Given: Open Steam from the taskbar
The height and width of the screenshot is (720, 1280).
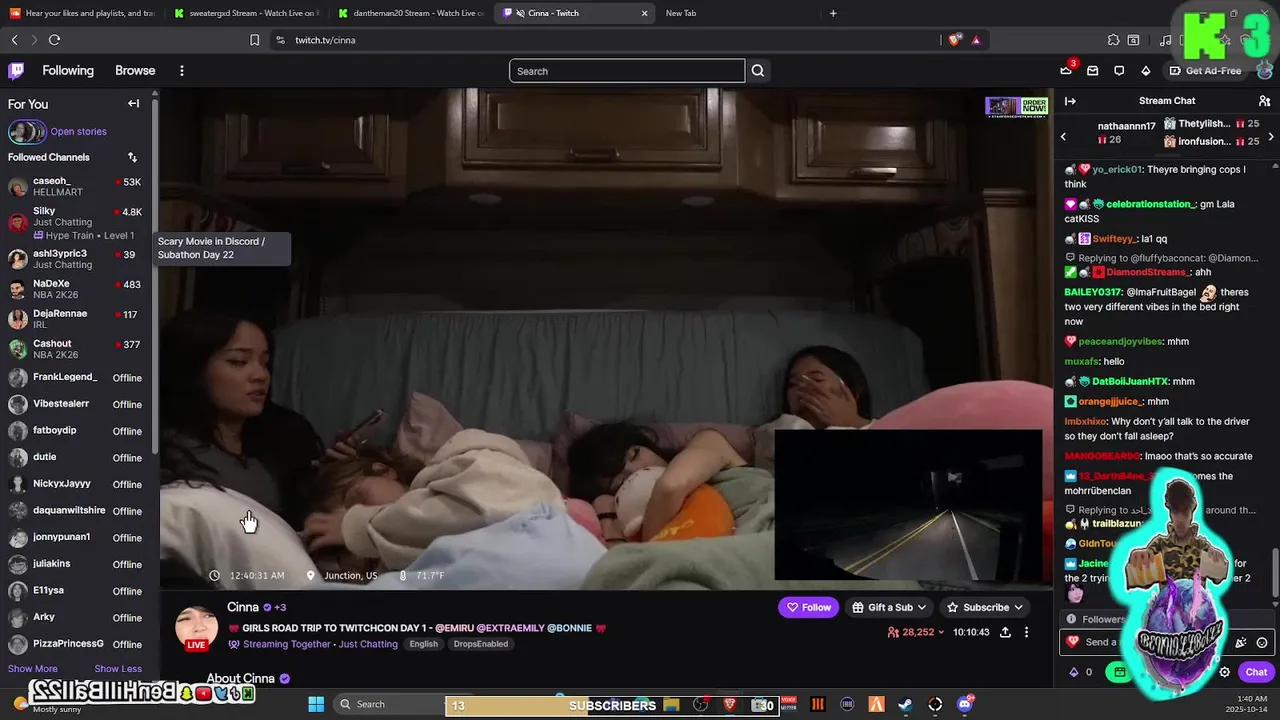Looking at the screenshot, I should pyautogui.click(x=905, y=704).
